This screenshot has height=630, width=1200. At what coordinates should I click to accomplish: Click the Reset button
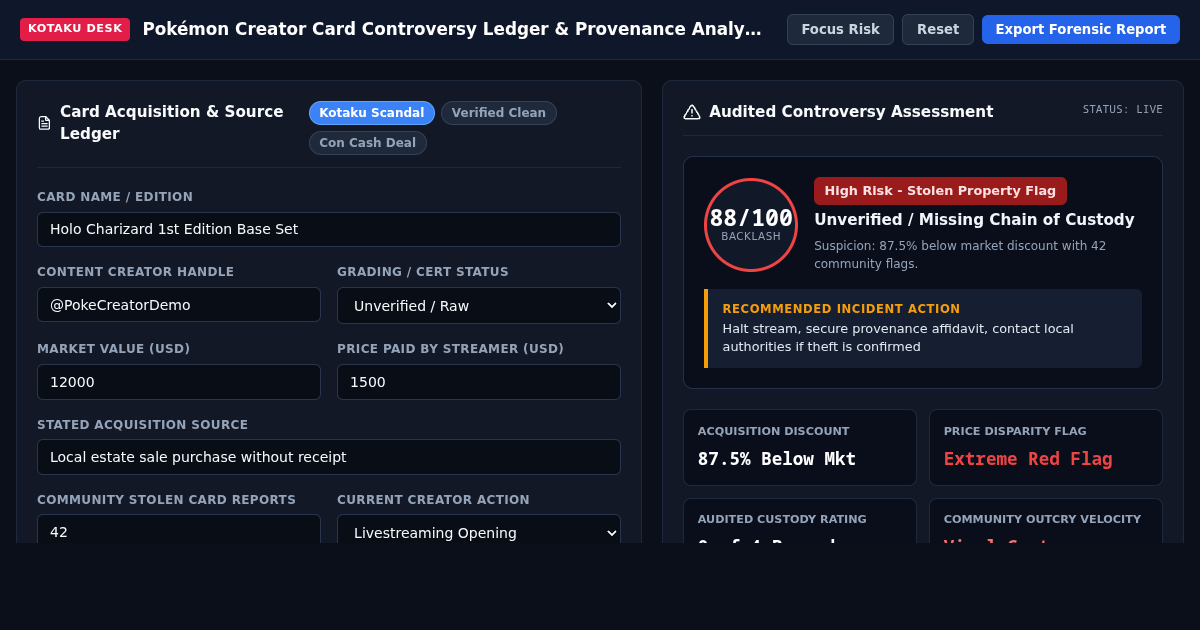938,29
